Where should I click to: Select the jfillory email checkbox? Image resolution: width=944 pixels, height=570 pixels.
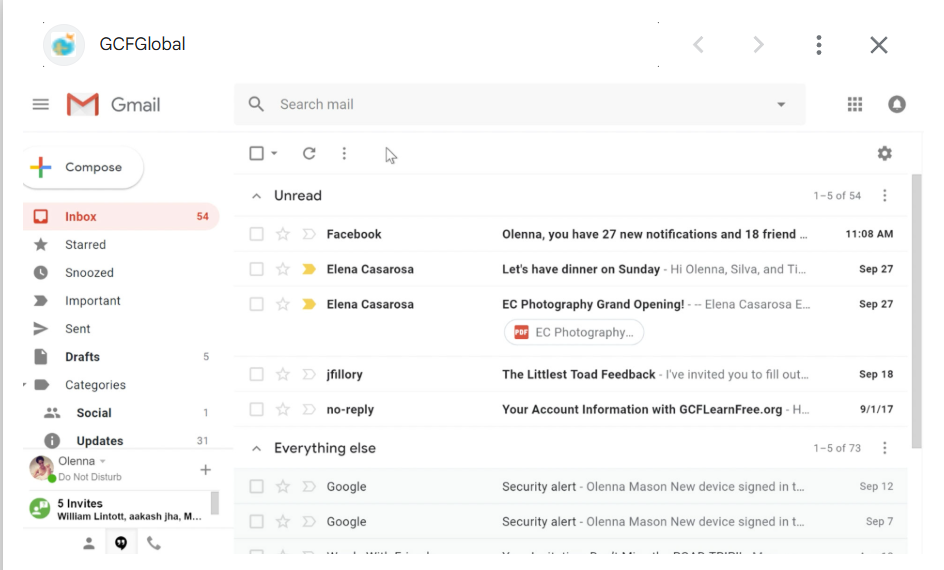point(256,374)
